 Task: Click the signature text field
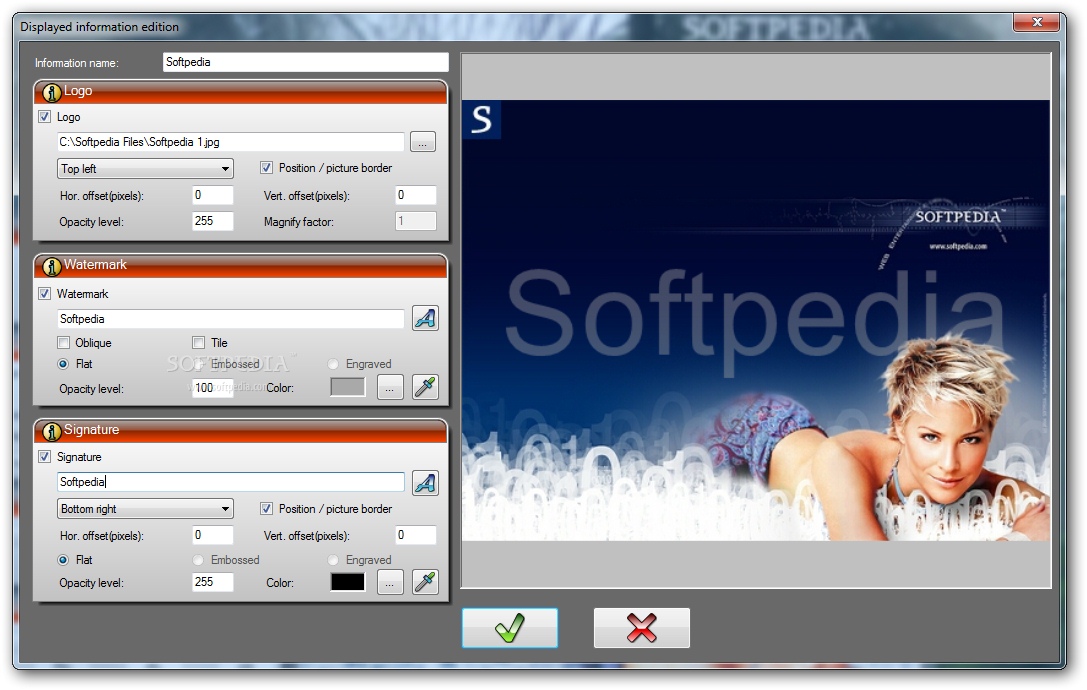coord(231,482)
